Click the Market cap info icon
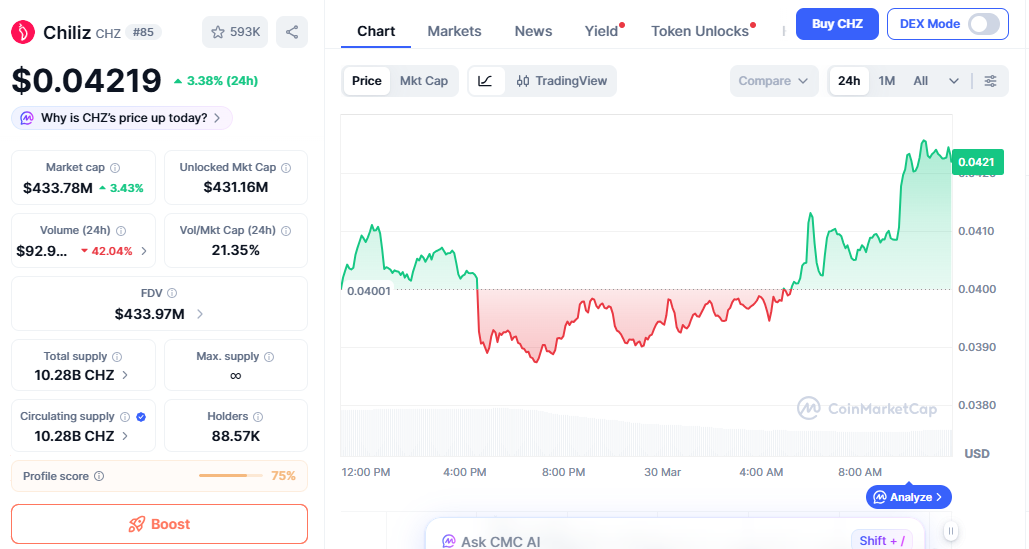1029x549 pixels. (x=115, y=168)
